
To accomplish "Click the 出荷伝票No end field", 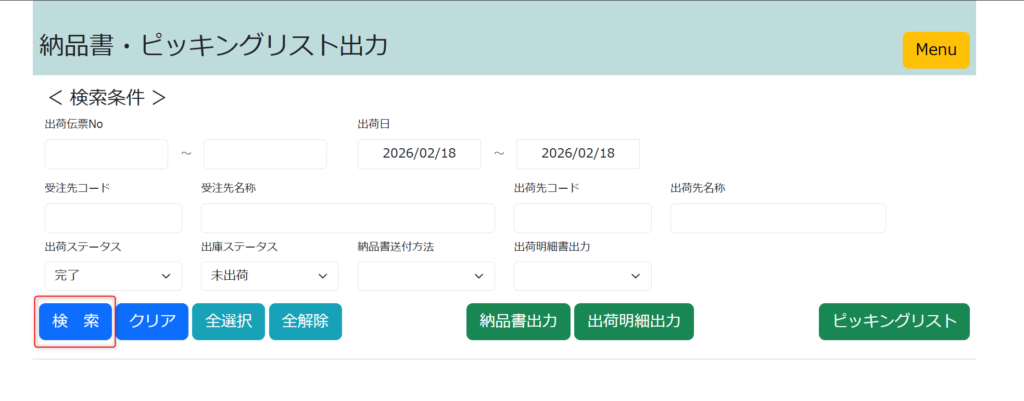I will pyautogui.click(x=265, y=154).
